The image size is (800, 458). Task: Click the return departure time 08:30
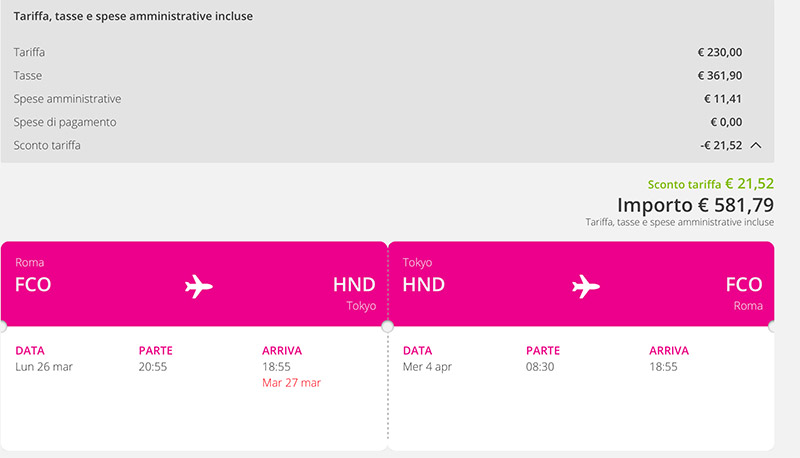tap(540, 367)
